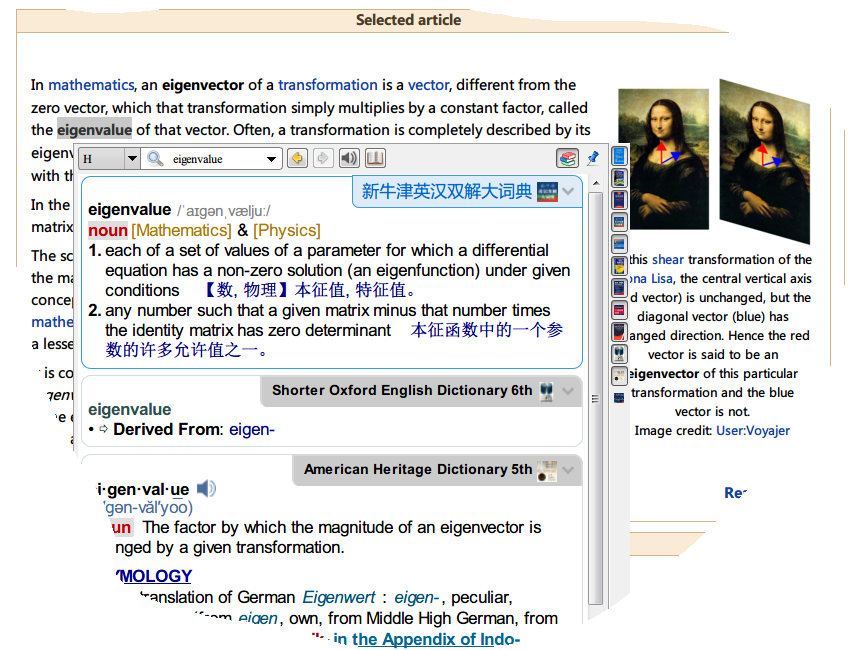Click Shorter Oxford English Dictionary 6th title
Image resolution: width=851 pixels, height=650 pixels.
[402, 390]
